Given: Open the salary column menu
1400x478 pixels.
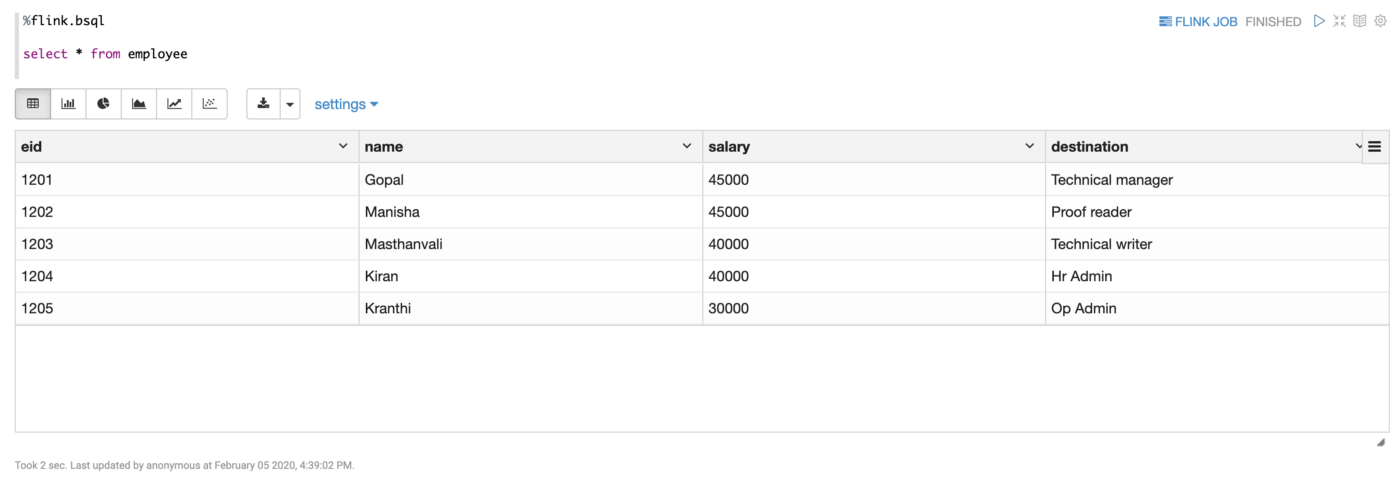Looking at the screenshot, I should 1030,146.
